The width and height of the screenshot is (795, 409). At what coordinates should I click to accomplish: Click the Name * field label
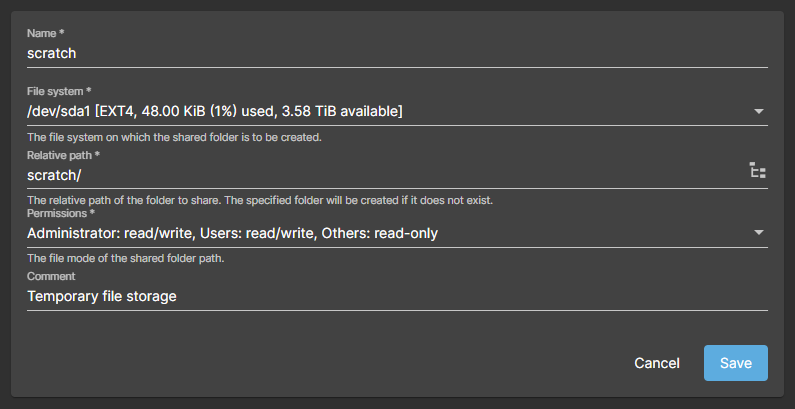tap(46, 33)
